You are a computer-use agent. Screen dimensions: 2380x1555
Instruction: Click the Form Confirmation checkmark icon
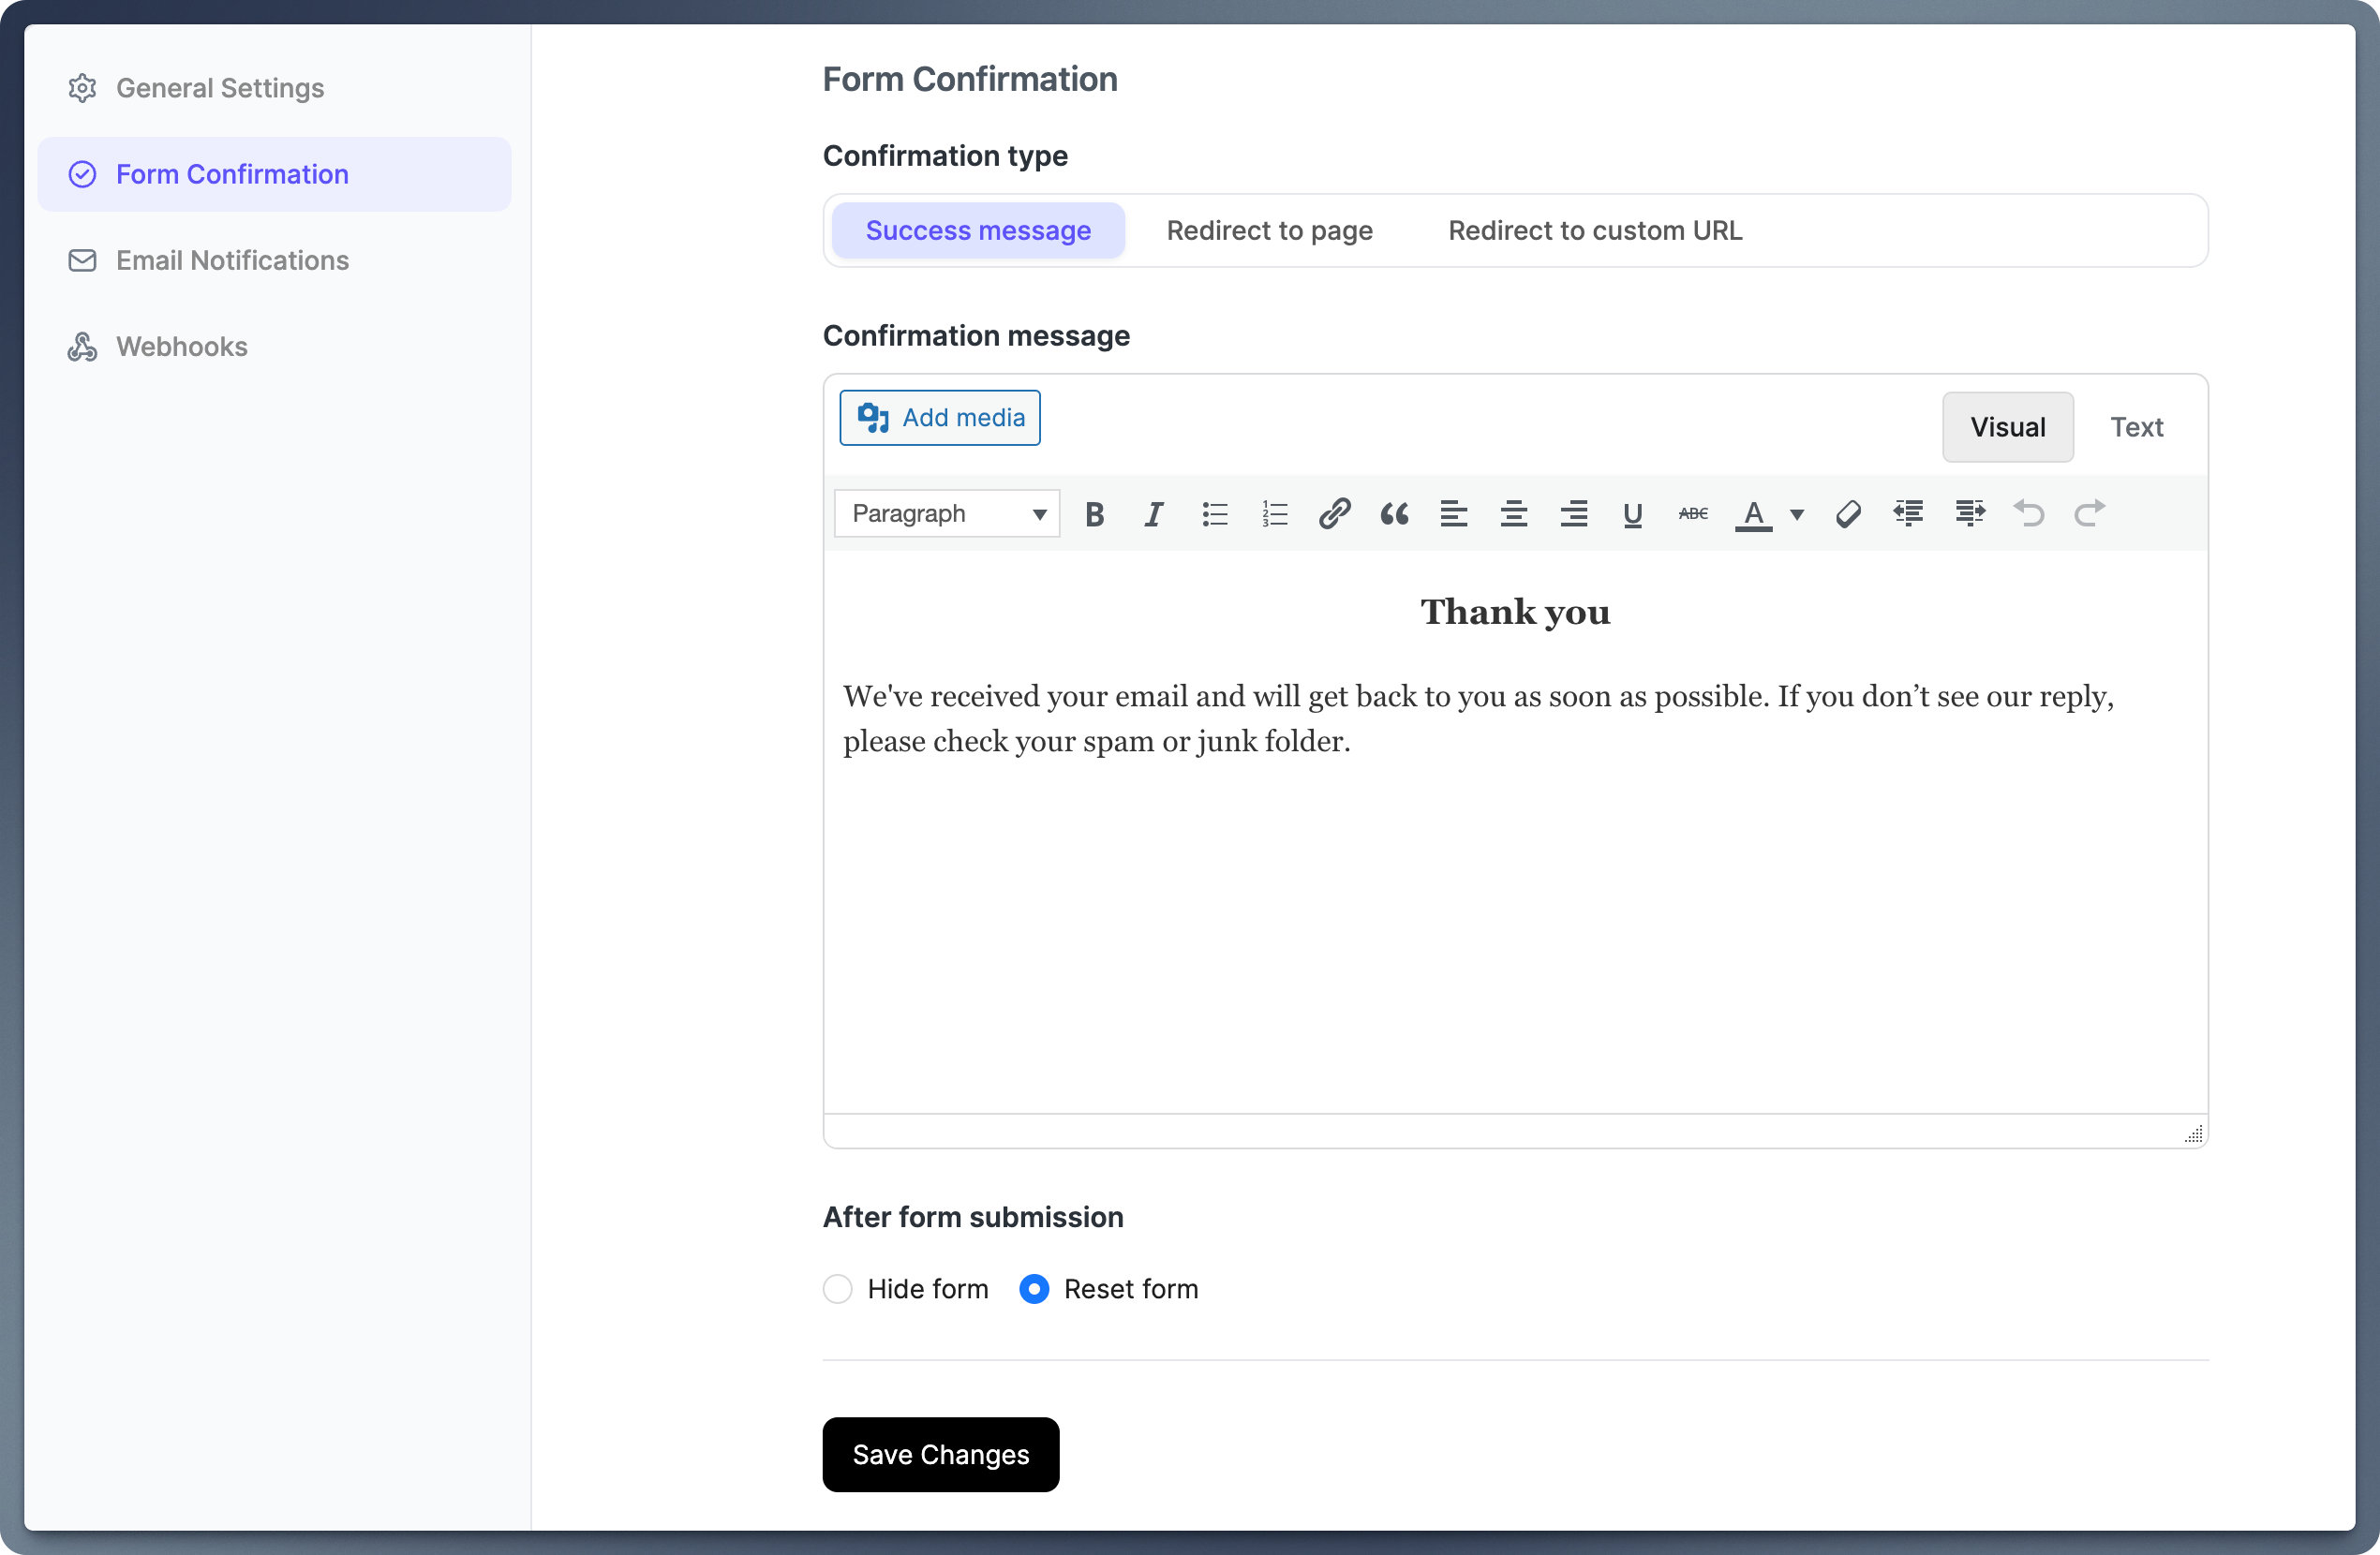[x=82, y=174]
